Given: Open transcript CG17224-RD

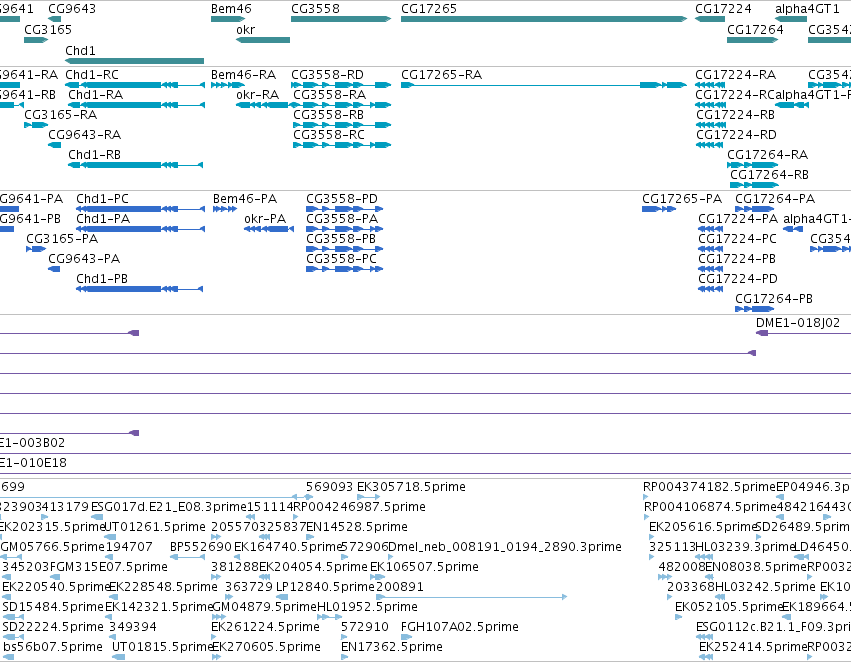Looking at the screenshot, I should coord(736,135).
